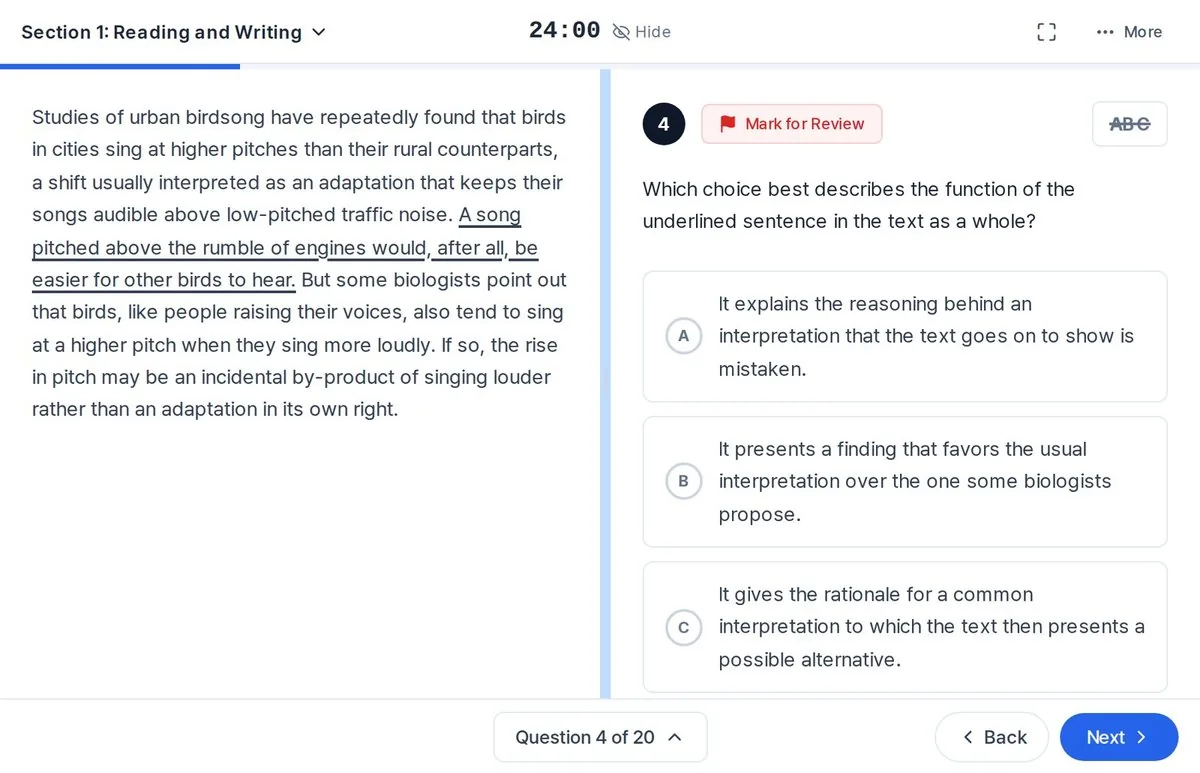
Task: Click the right arrow in Next button
Action: tap(1141, 737)
